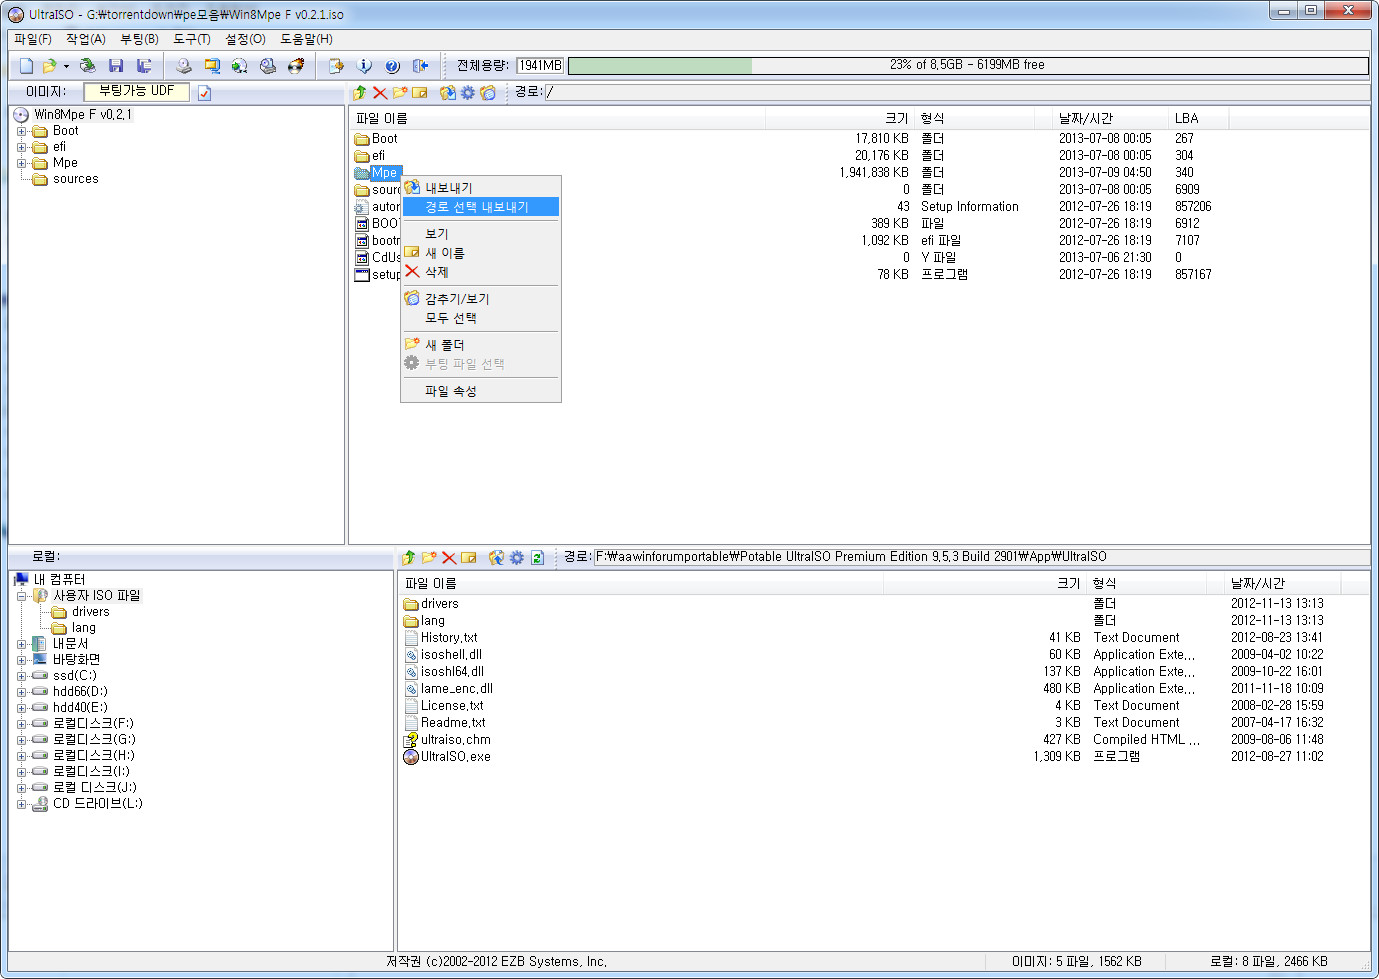Open the dropdown arrow beside Open icon

point(66,66)
